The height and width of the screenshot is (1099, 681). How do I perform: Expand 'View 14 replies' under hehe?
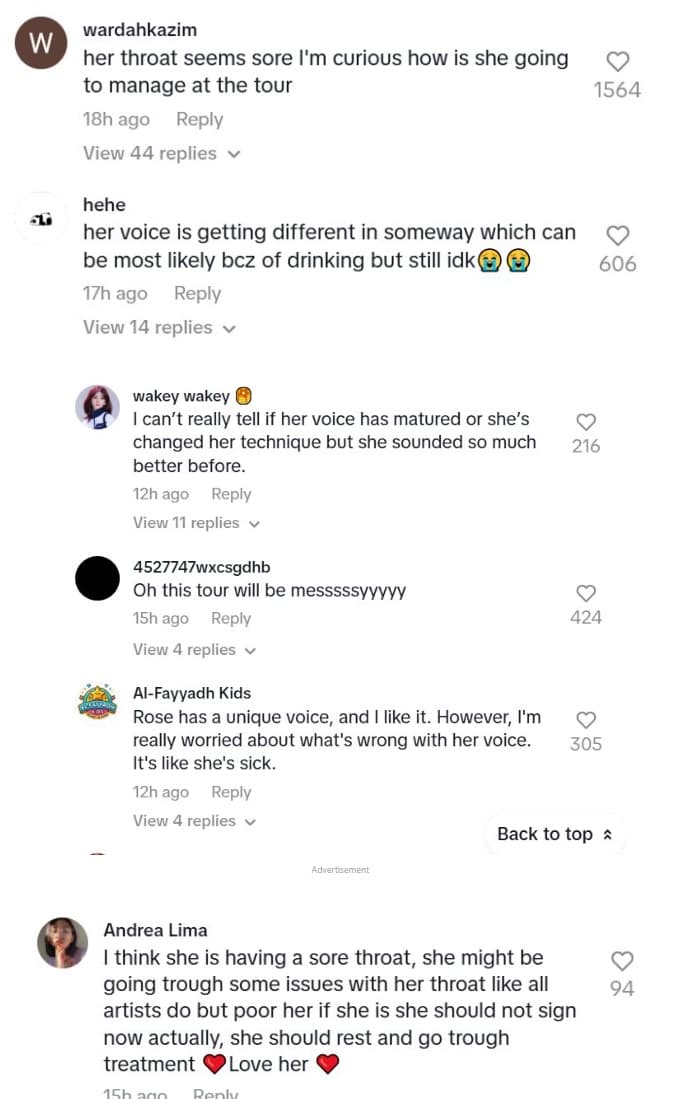tap(159, 327)
